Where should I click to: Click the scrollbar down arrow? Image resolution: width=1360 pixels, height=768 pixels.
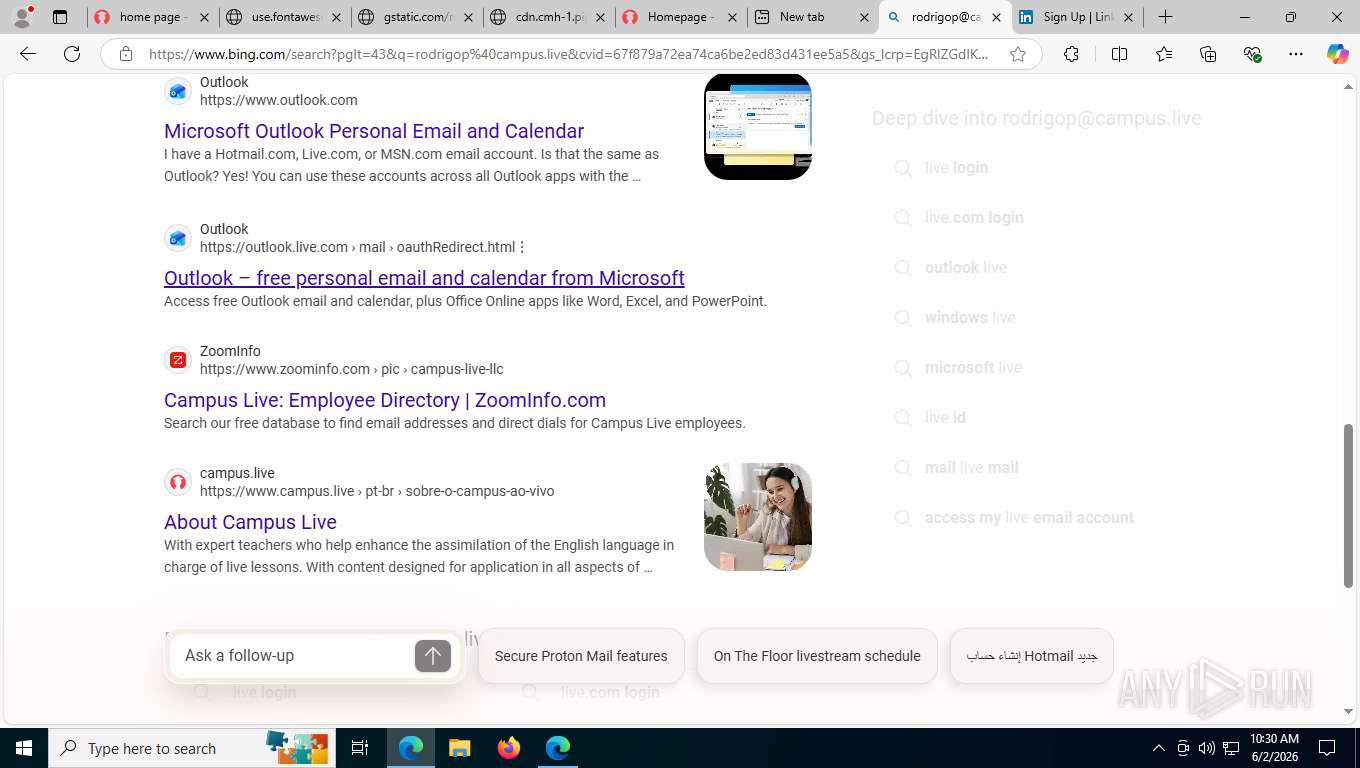(1348, 712)
